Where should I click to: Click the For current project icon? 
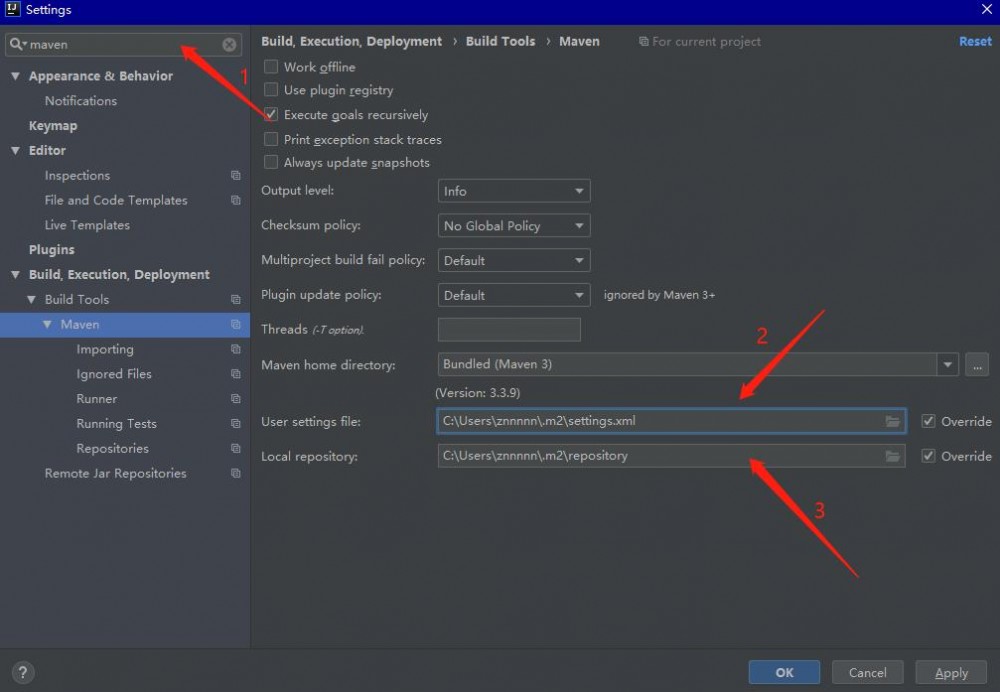pyautogui.click(x=643, y=41)
